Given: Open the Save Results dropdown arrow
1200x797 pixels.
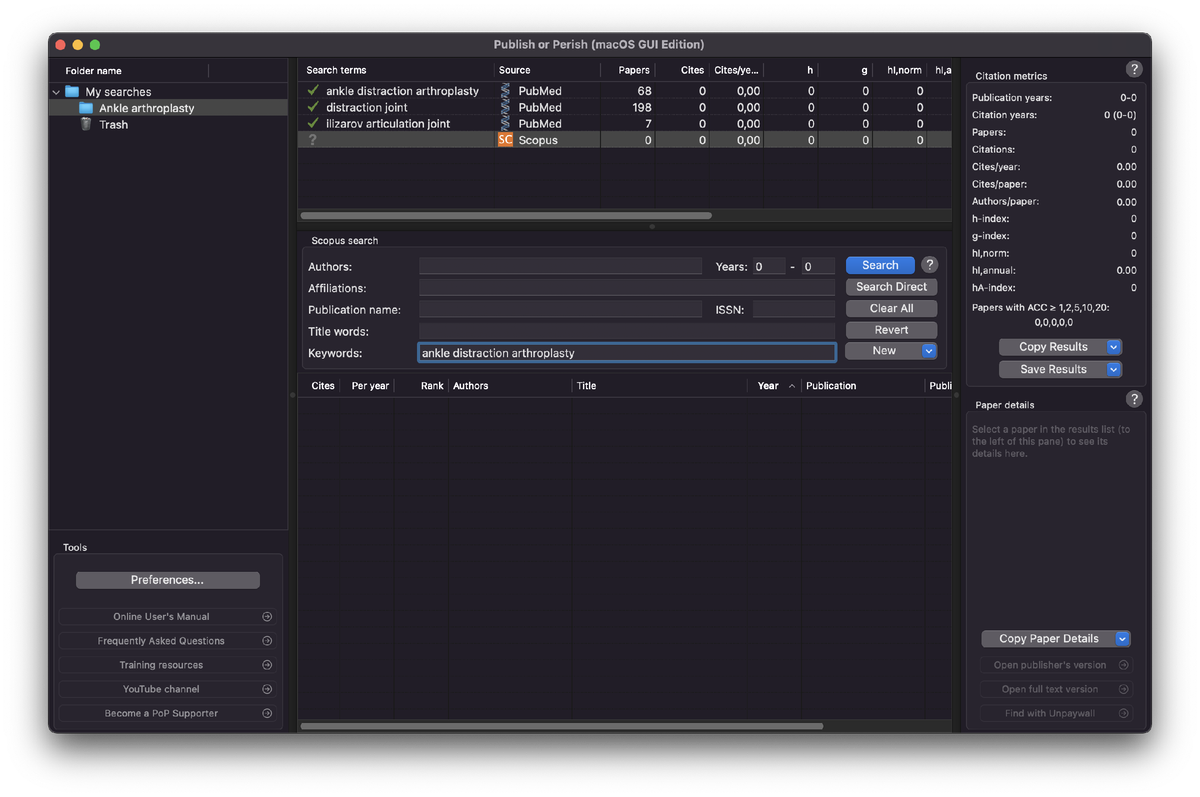Looking at the screenshot, I should 1114,369.
